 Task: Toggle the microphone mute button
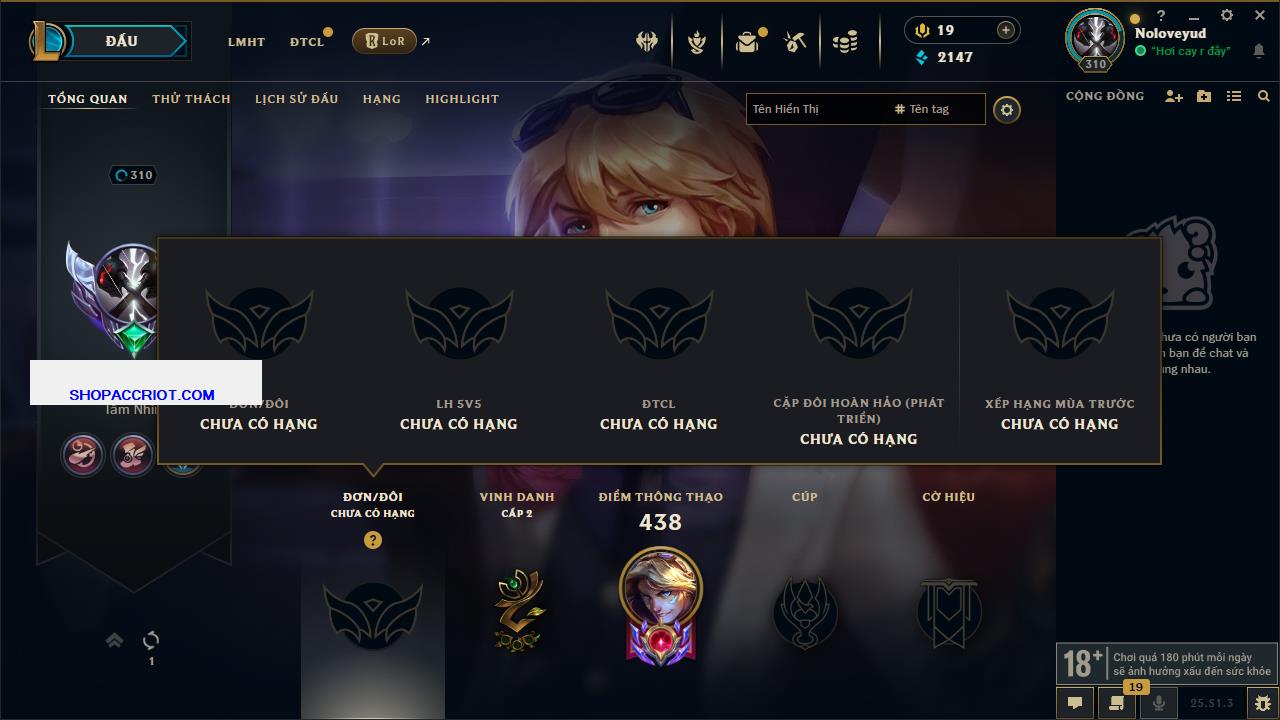[1159, 702]
